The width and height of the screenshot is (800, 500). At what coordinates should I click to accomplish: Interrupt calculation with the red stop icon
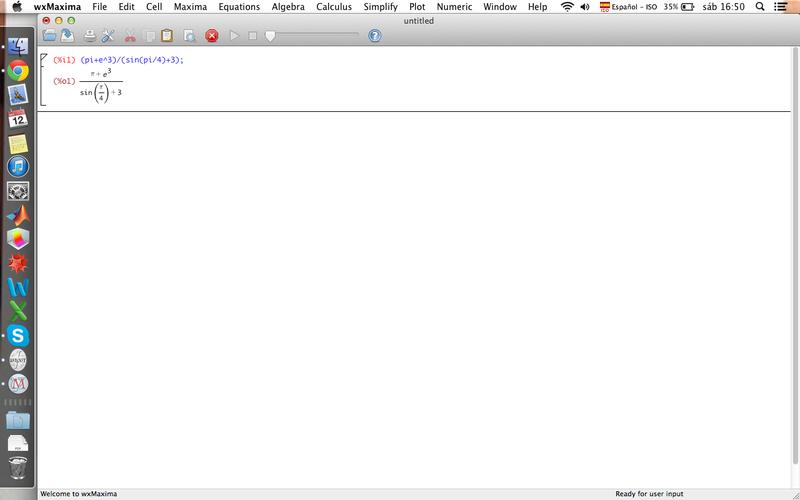click(x=212, y=36)
